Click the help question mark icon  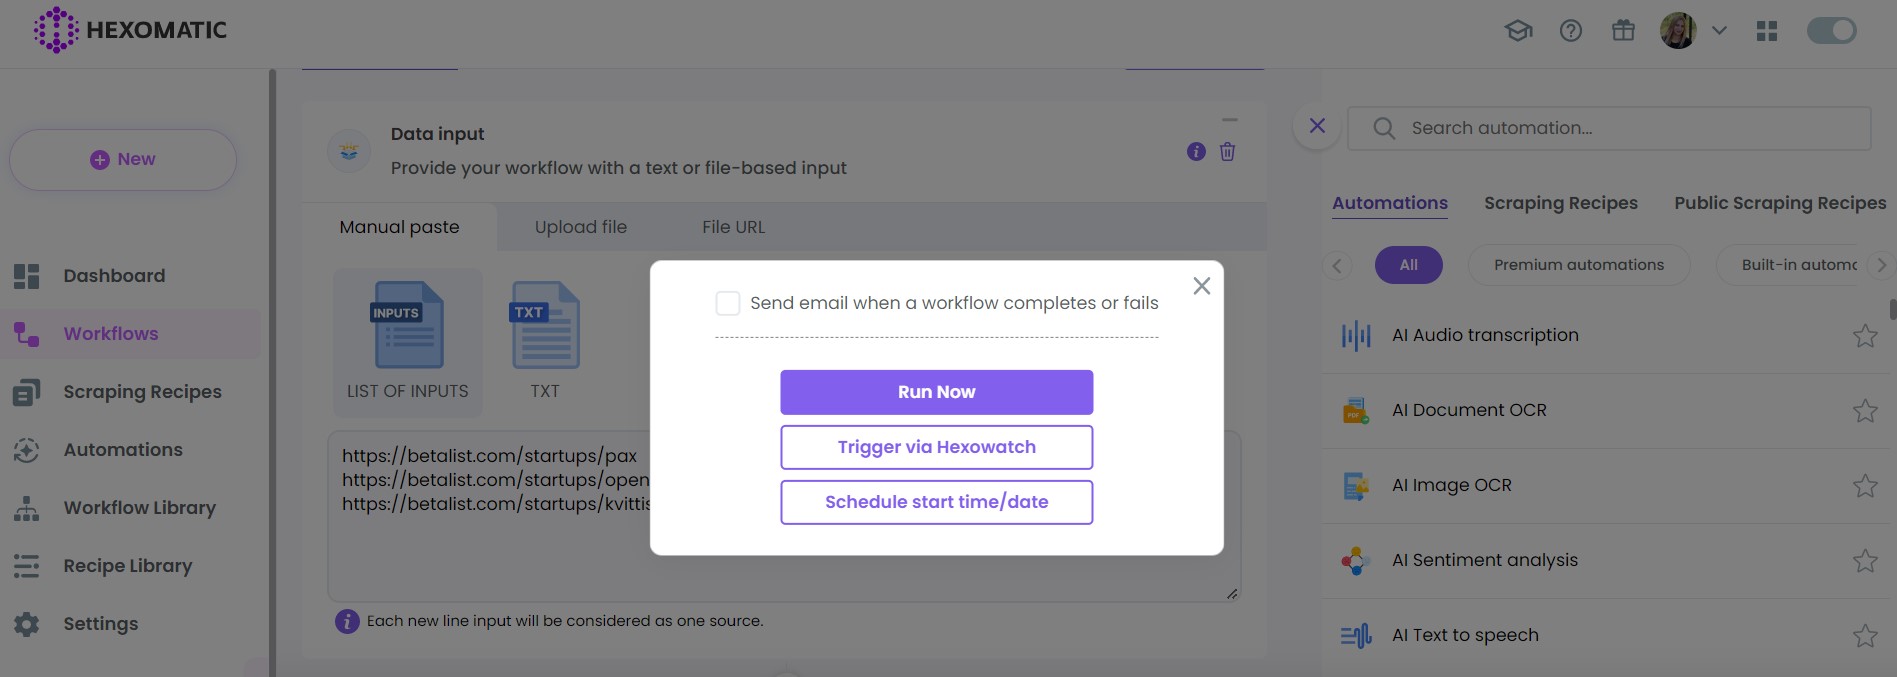coord(1570,30)
